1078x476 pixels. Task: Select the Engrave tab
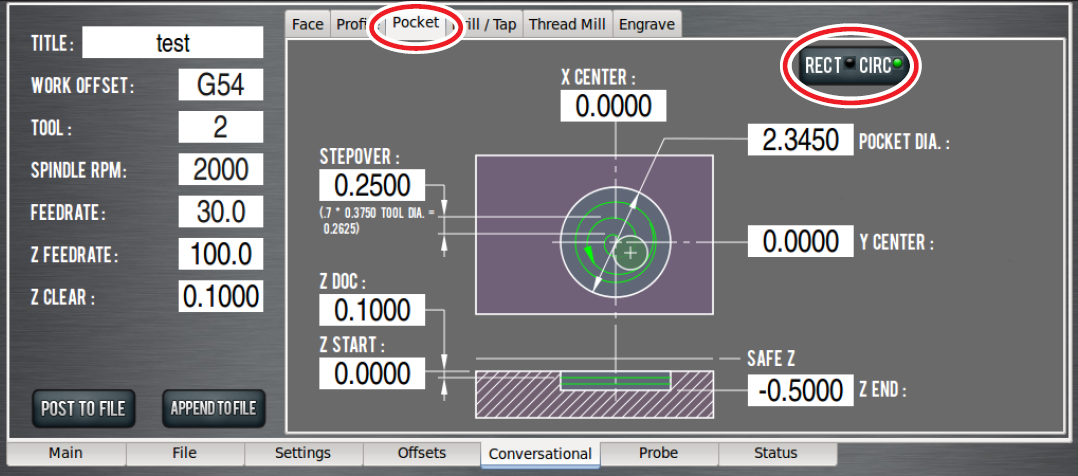click(647, 24)
